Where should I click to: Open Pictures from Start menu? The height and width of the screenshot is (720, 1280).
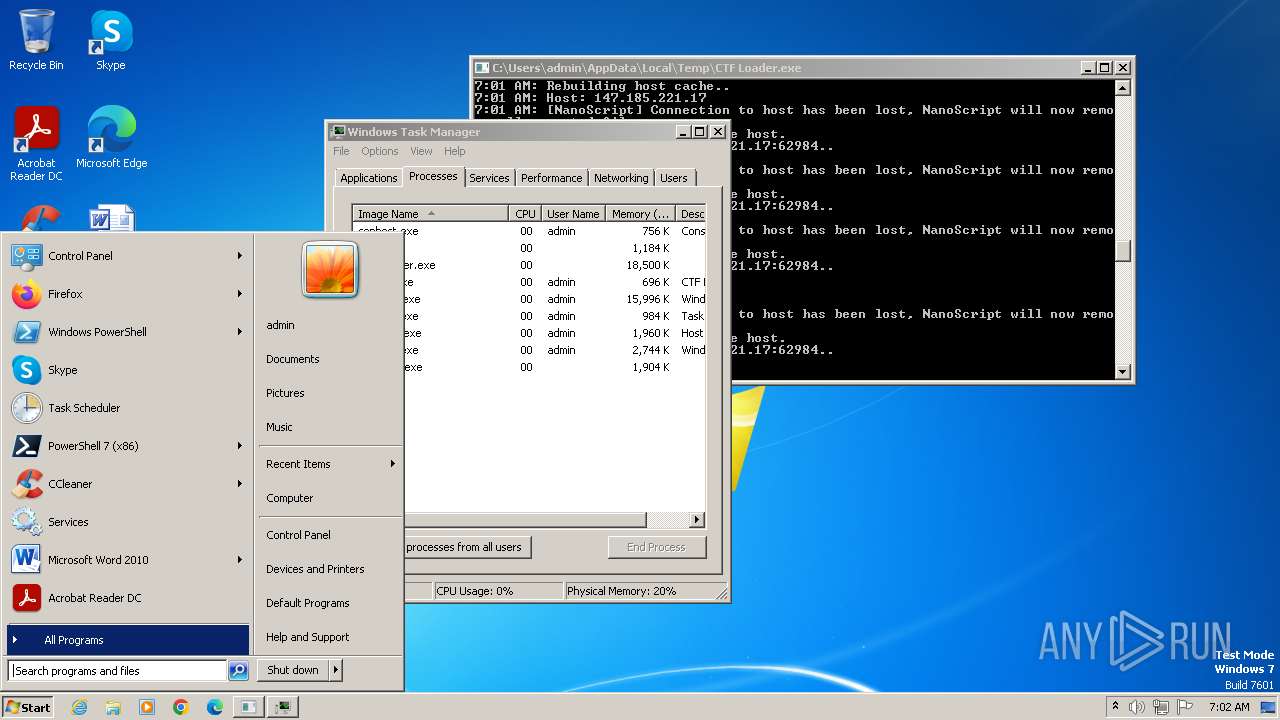tap(330, 393)
